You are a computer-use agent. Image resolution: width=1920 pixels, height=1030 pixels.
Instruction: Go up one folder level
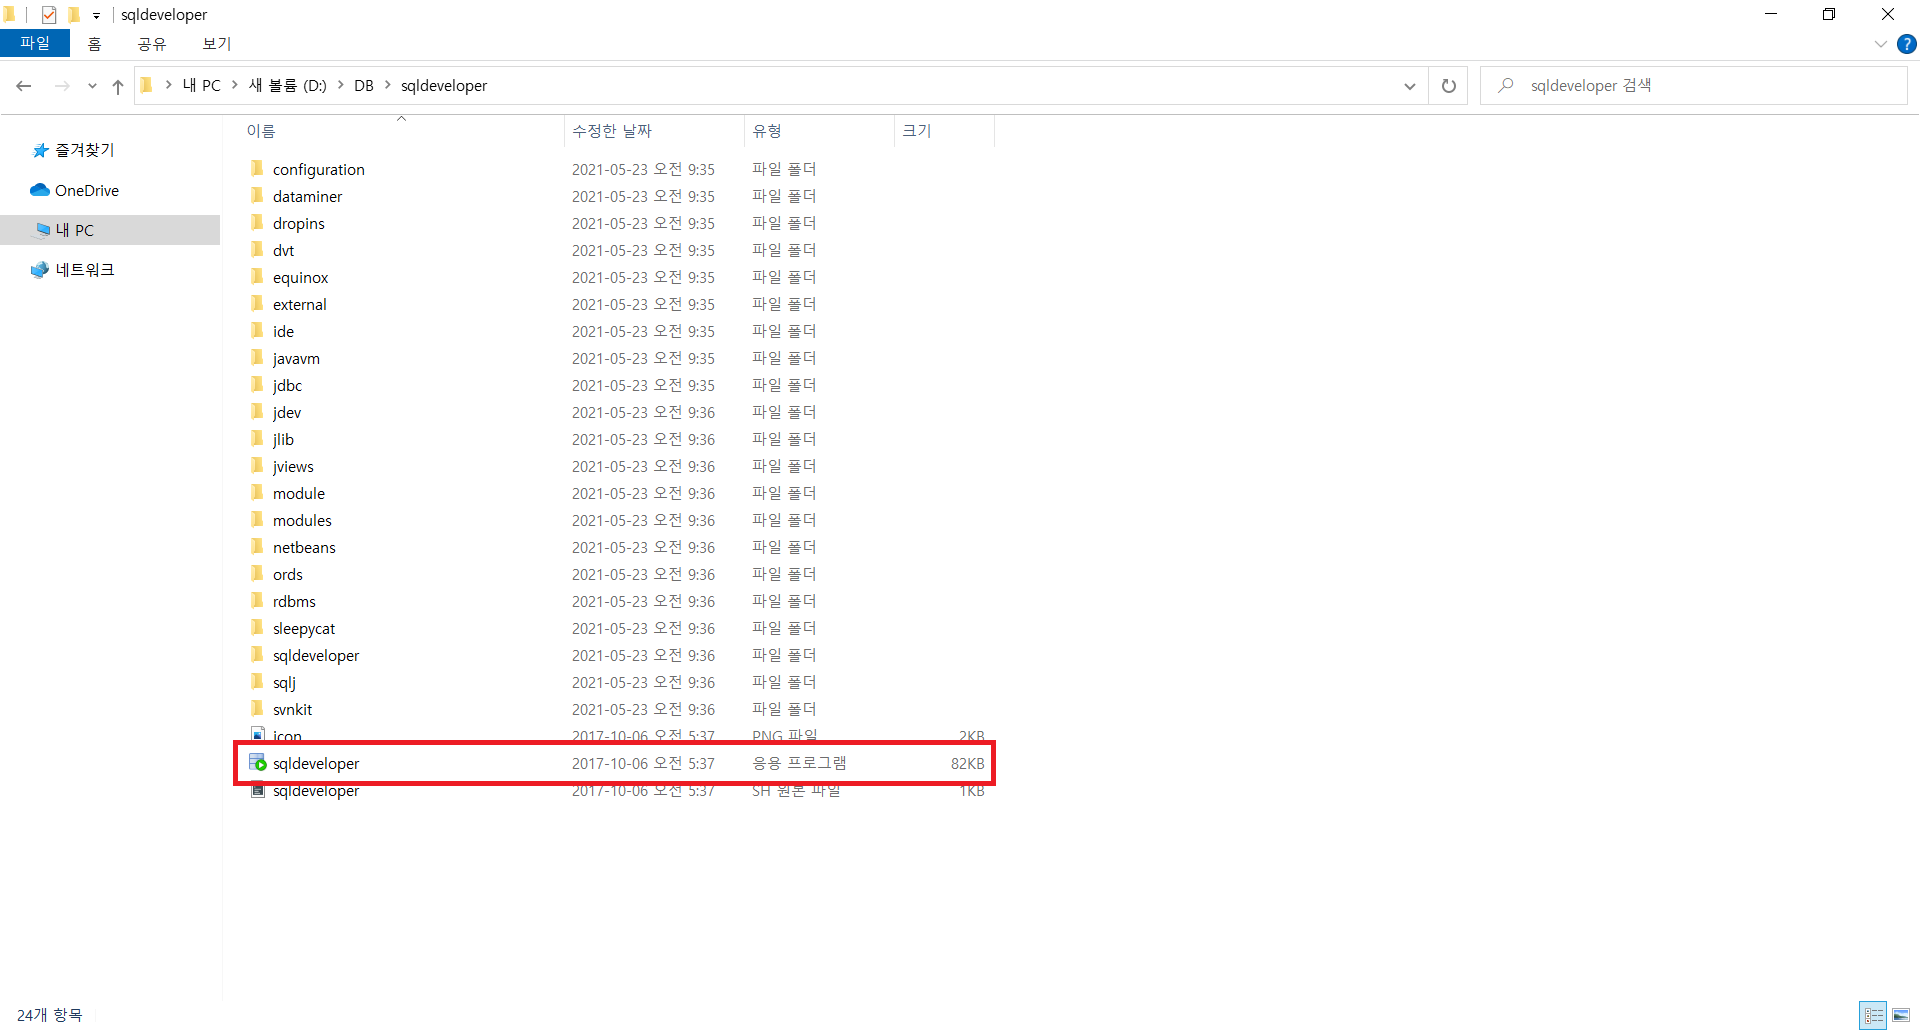[x=118, y=86]
